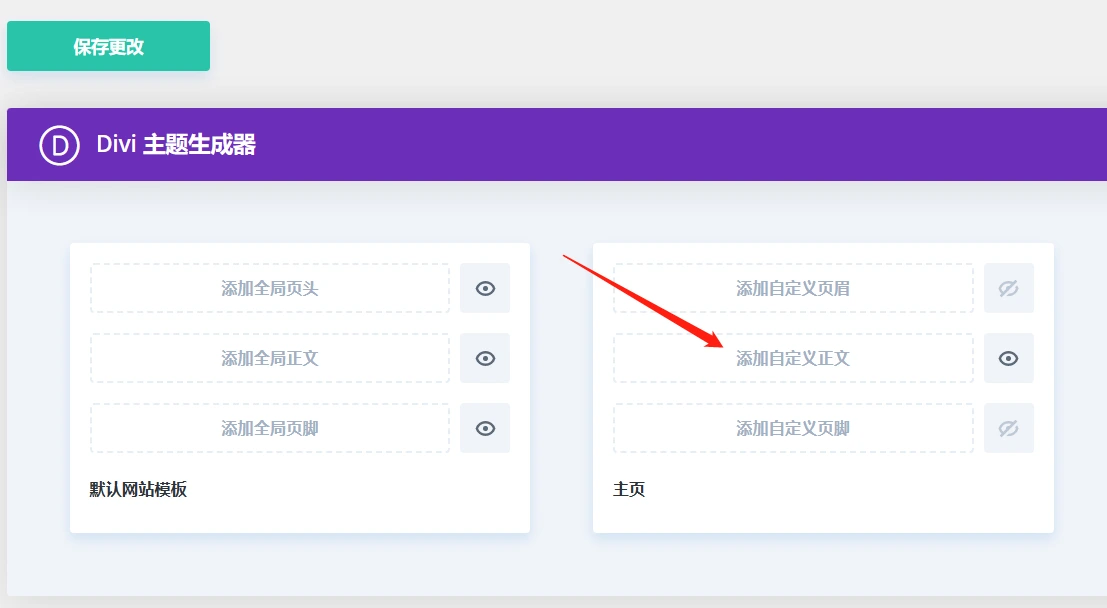Screen dimensions: 1107x608
Task: Click 添加全局页脚 to add global footer
Action: point(270,428)
